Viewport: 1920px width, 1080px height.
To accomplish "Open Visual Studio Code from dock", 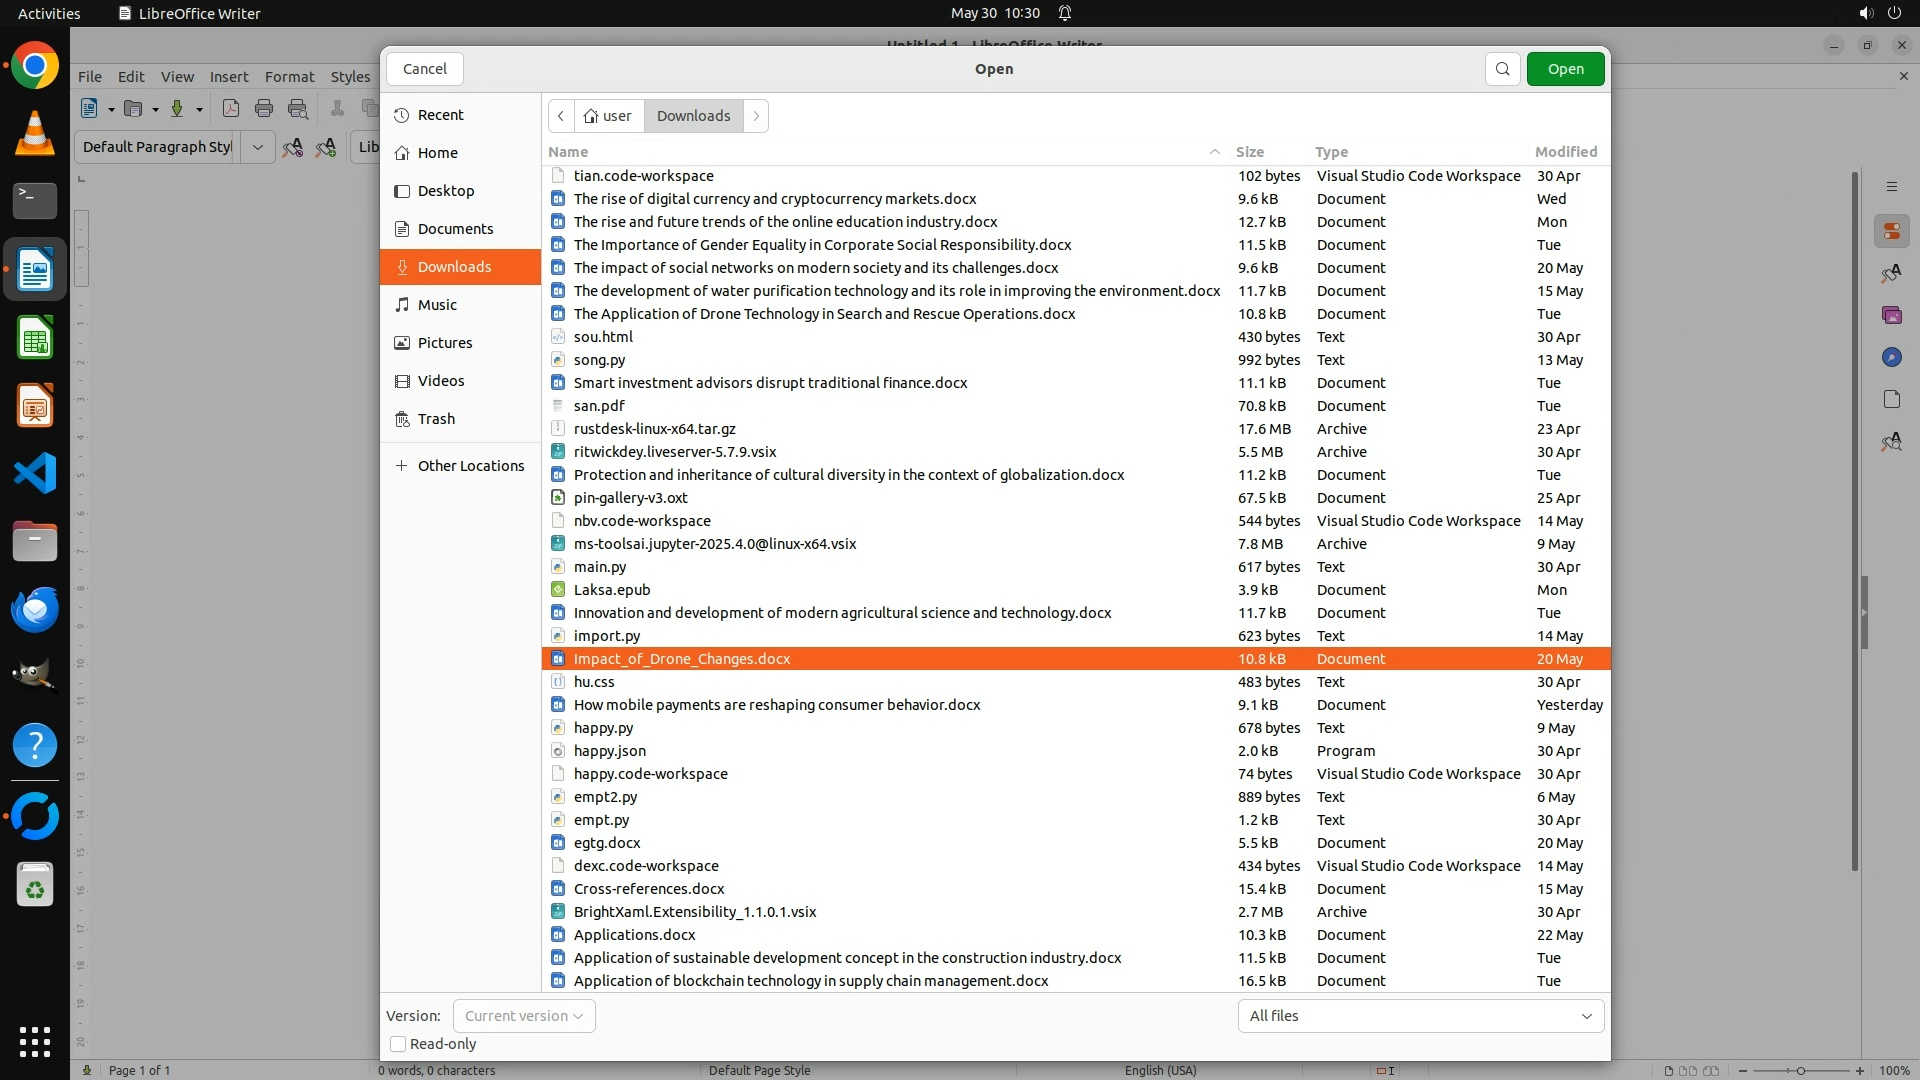I will 35,473.
